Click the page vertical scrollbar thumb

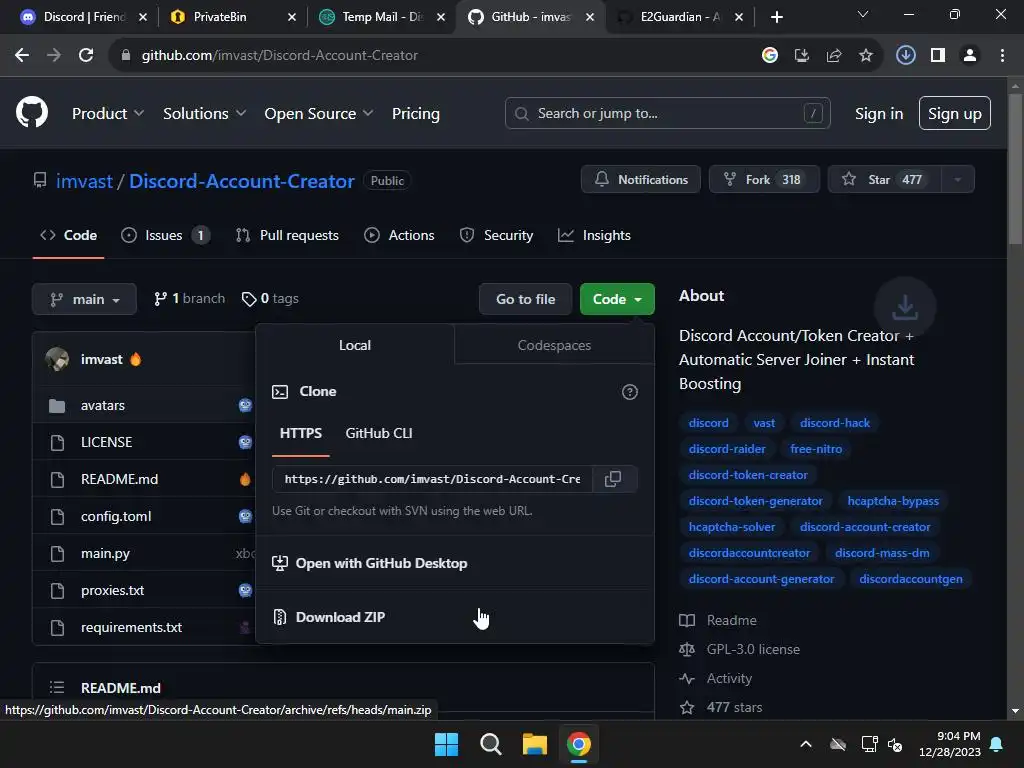click(1015, 169)
